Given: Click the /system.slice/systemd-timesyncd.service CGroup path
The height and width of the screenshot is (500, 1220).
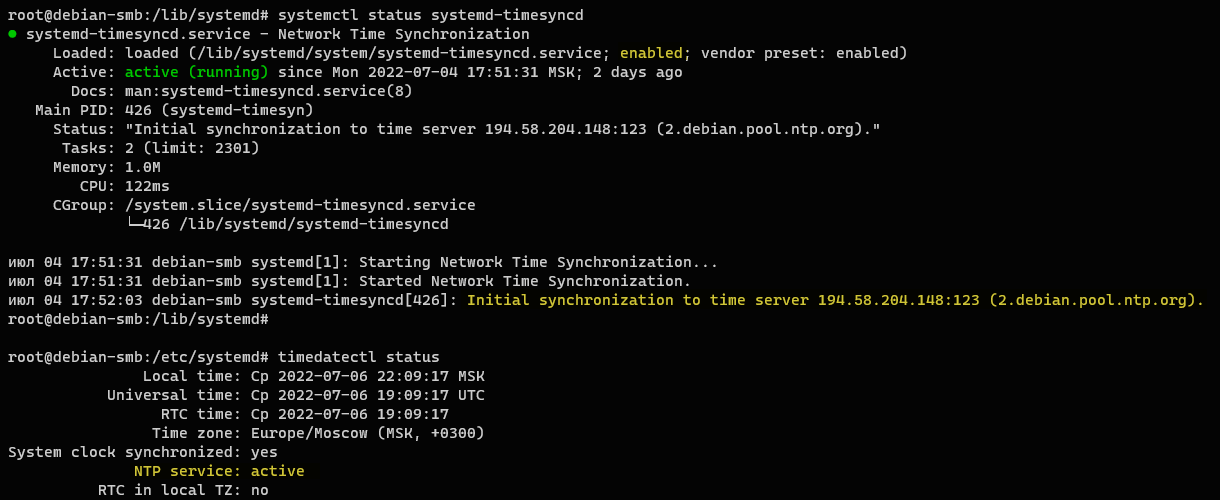Looking at the screenshot, I should tap(300, 205).
